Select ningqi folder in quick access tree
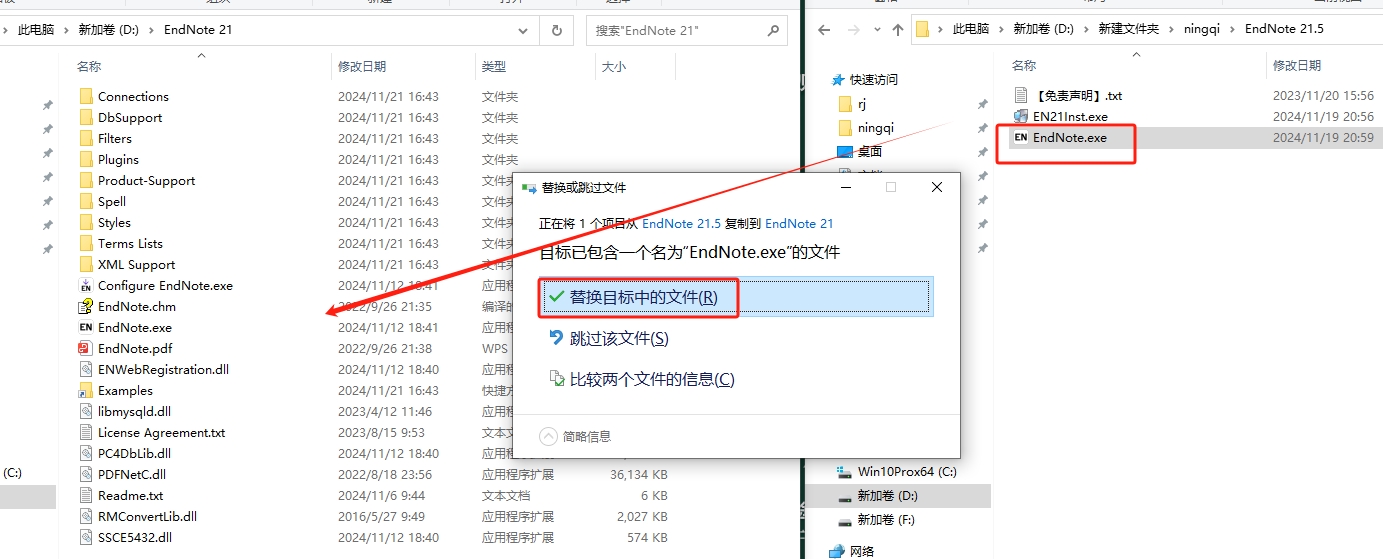Viewport: 1383px width, 559px height. coord(876,128)
